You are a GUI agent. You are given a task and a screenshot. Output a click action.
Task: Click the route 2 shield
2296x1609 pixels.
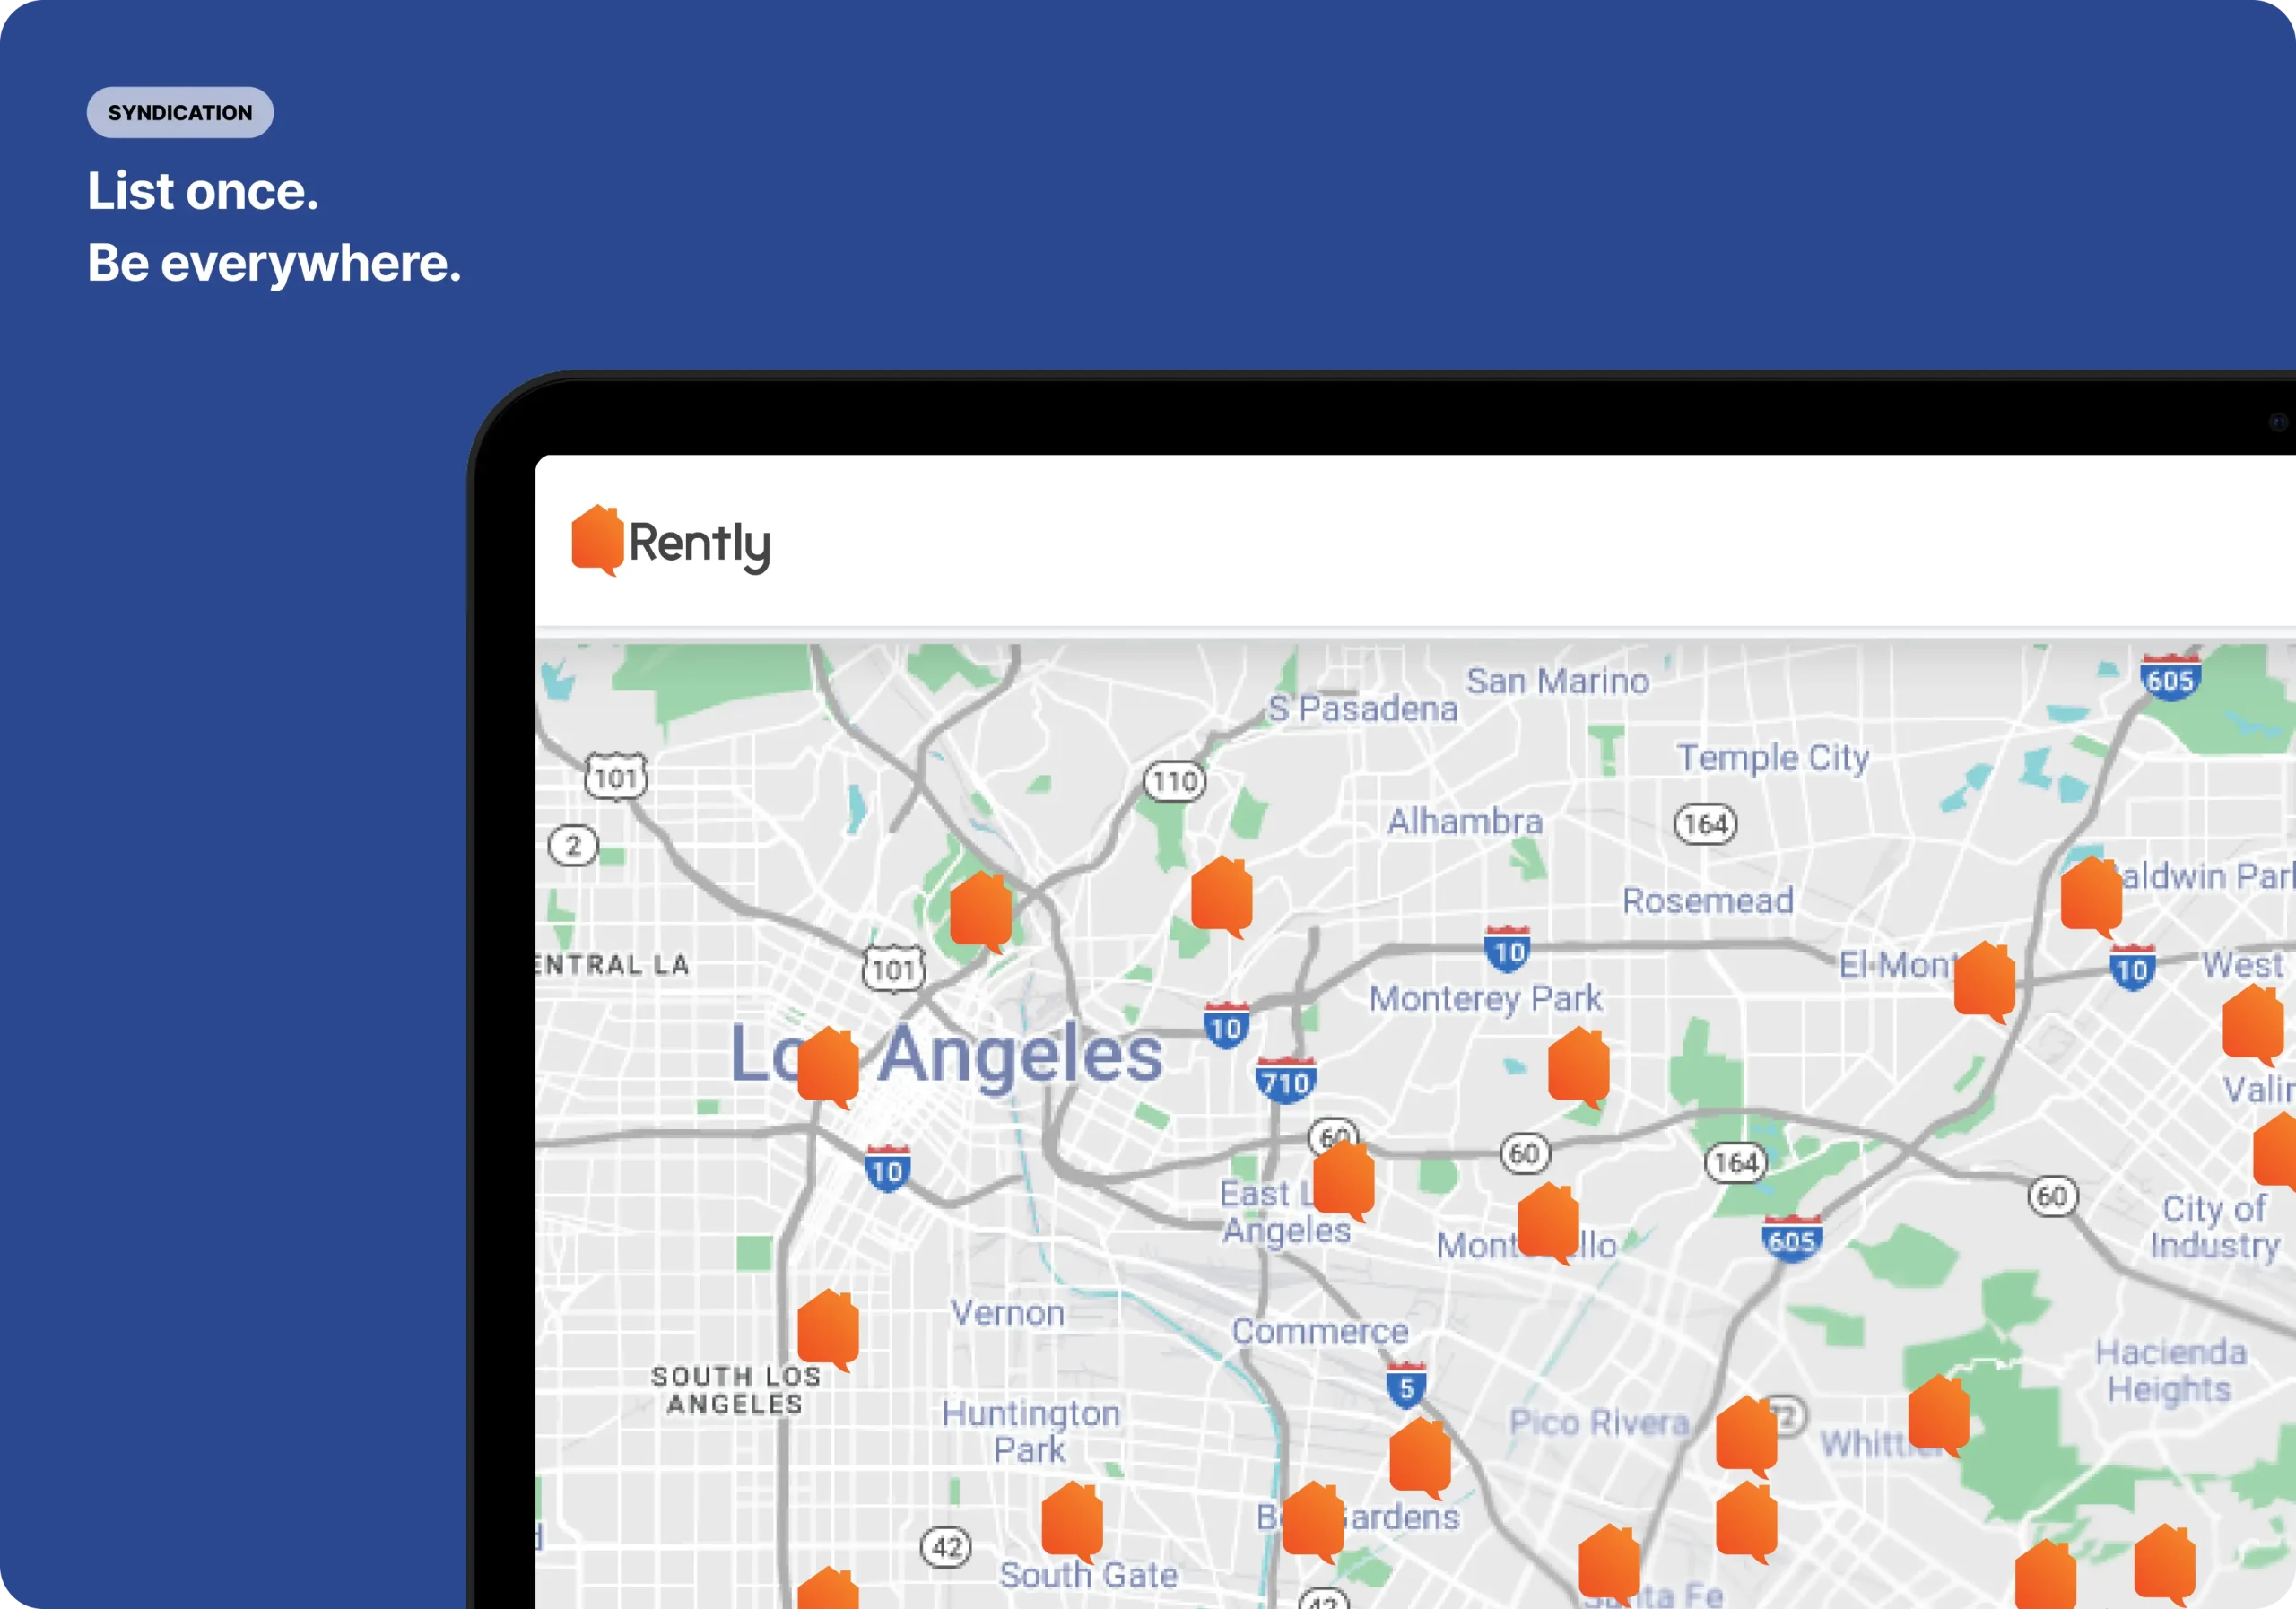573,846
